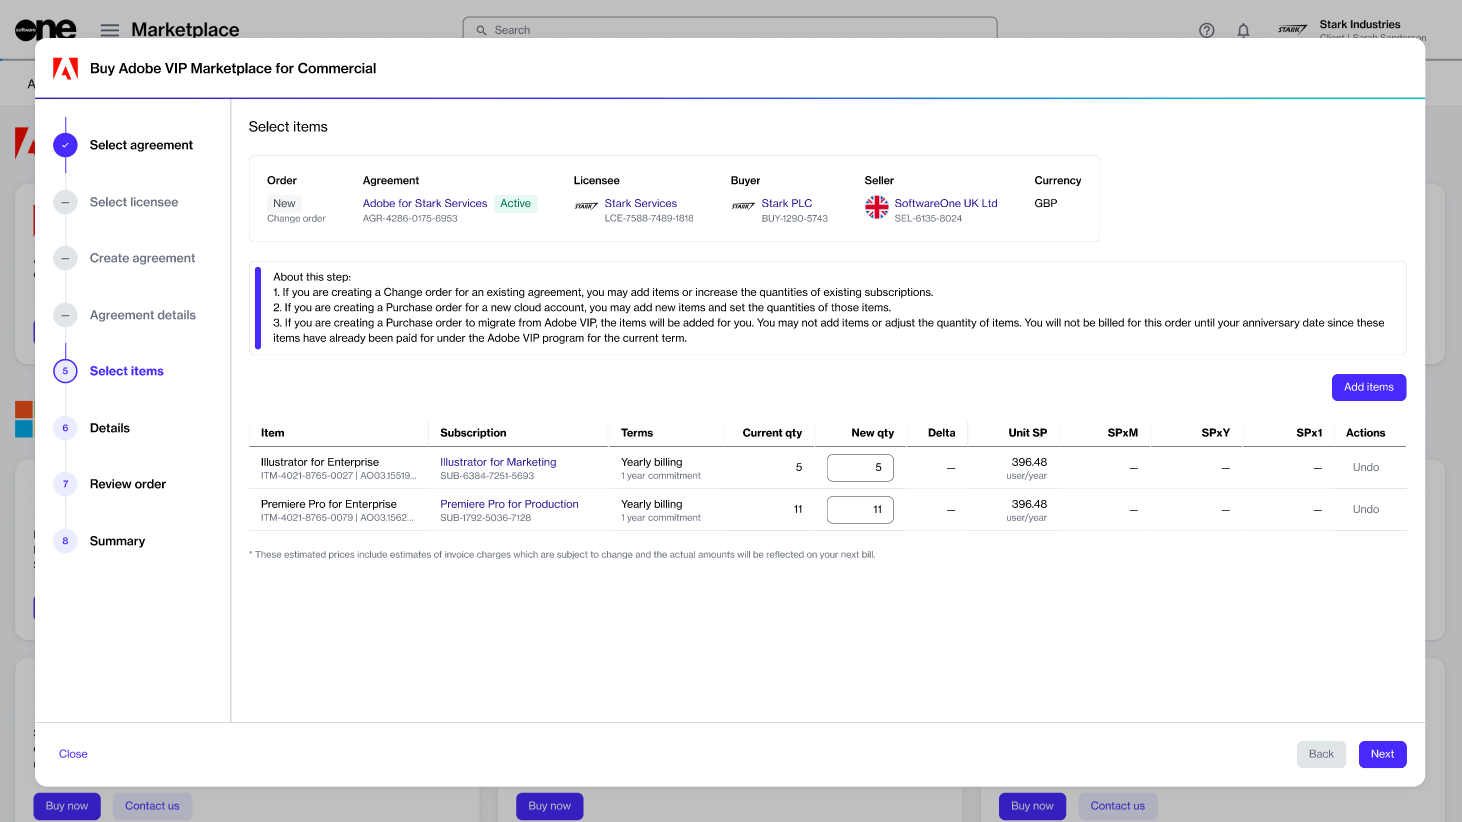Click the completed Select agreement checkmark icon

click(65, 145)
